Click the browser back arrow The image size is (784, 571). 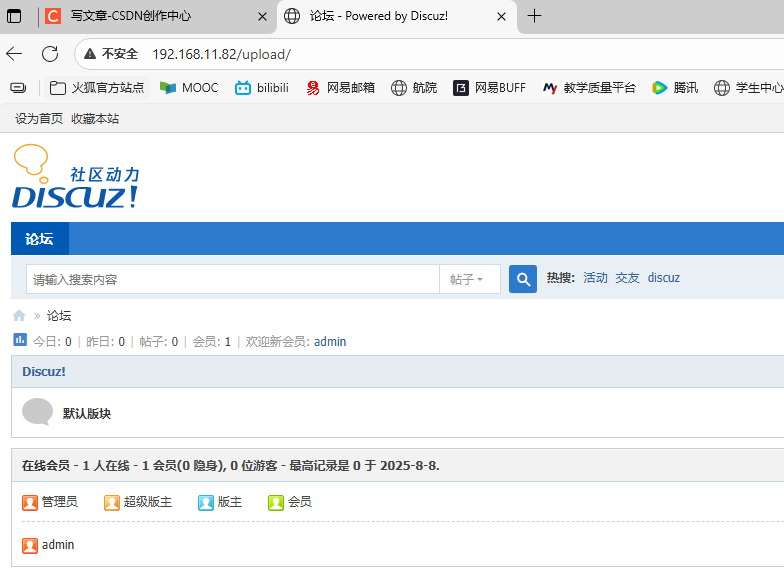(x=14, y=54)
